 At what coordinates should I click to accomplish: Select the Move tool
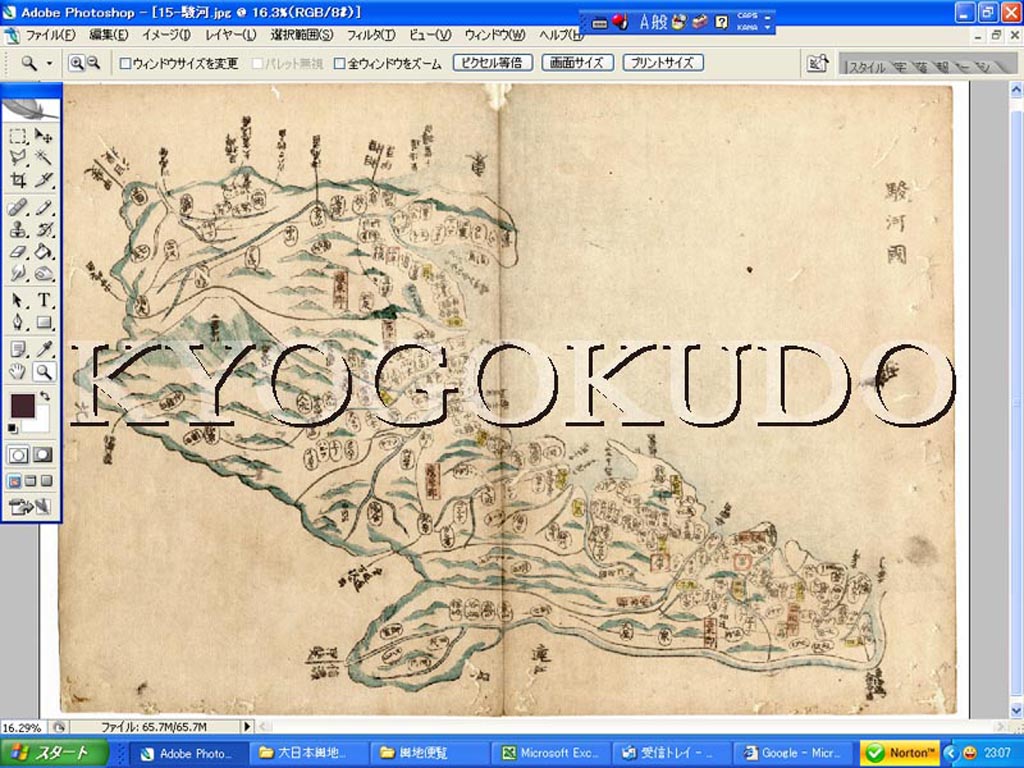pos(43,136)
